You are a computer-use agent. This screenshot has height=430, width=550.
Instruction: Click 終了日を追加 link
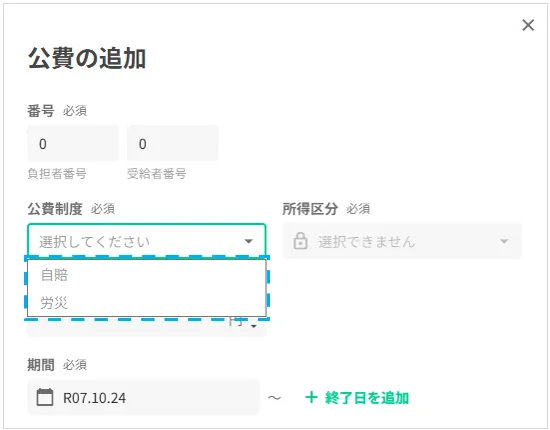click(x=367, y=398)
